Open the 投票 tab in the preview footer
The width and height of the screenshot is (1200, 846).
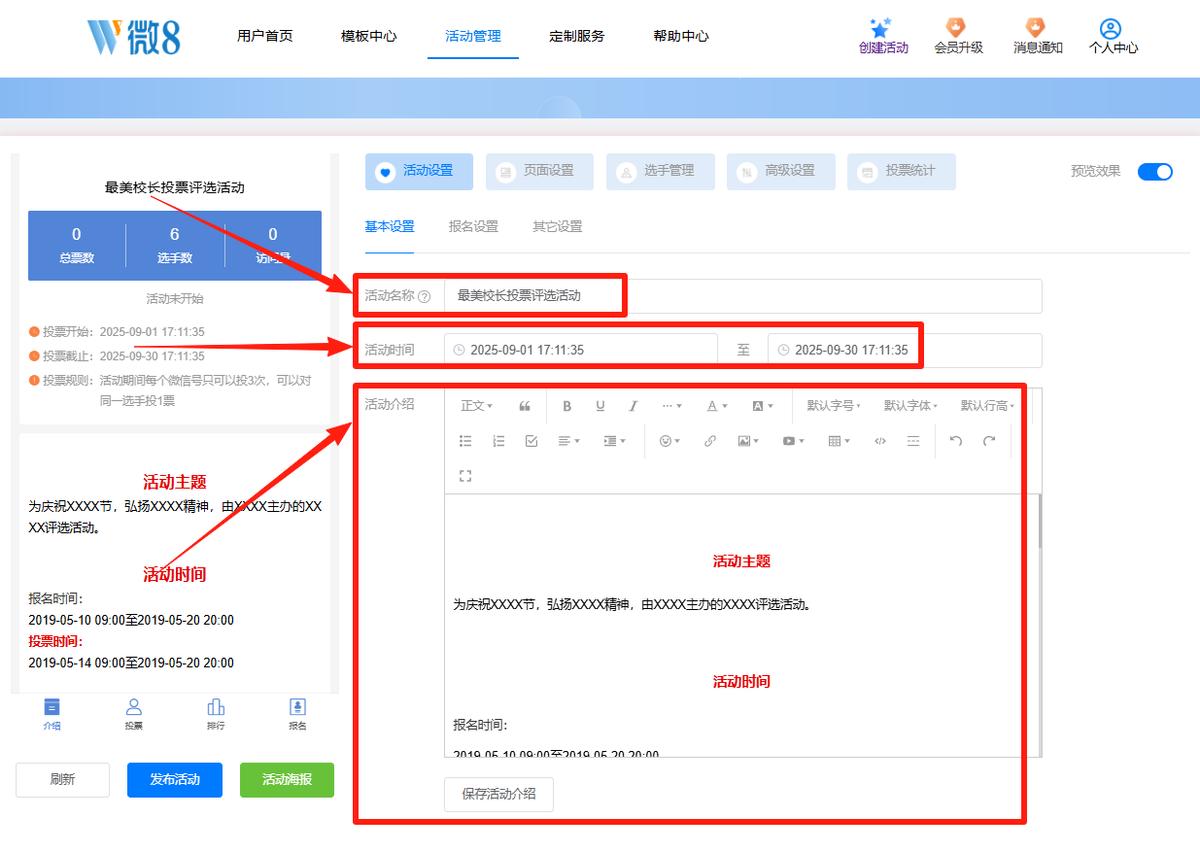pyautogui.click(x=134, y=714)
